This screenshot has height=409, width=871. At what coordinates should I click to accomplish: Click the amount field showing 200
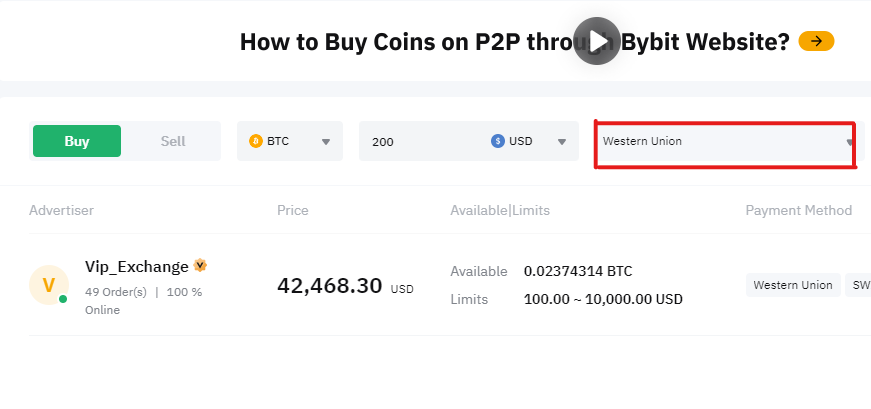[424, 142]
